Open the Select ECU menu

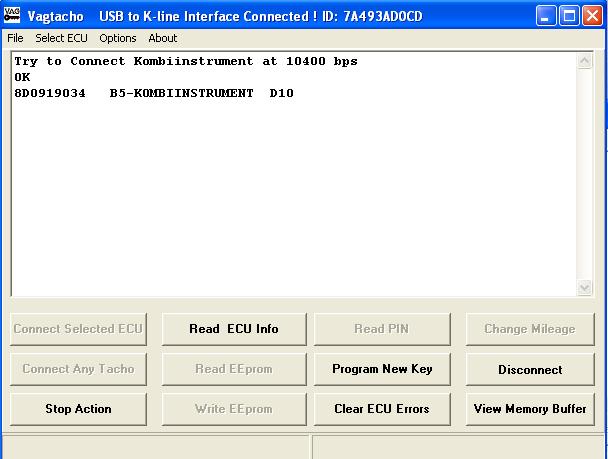coord(61,38)
